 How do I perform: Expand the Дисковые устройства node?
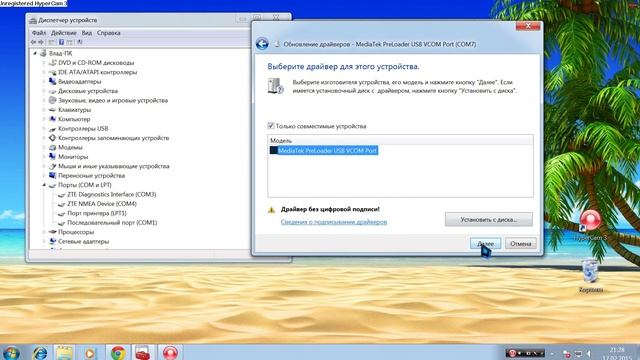point(44,91)
